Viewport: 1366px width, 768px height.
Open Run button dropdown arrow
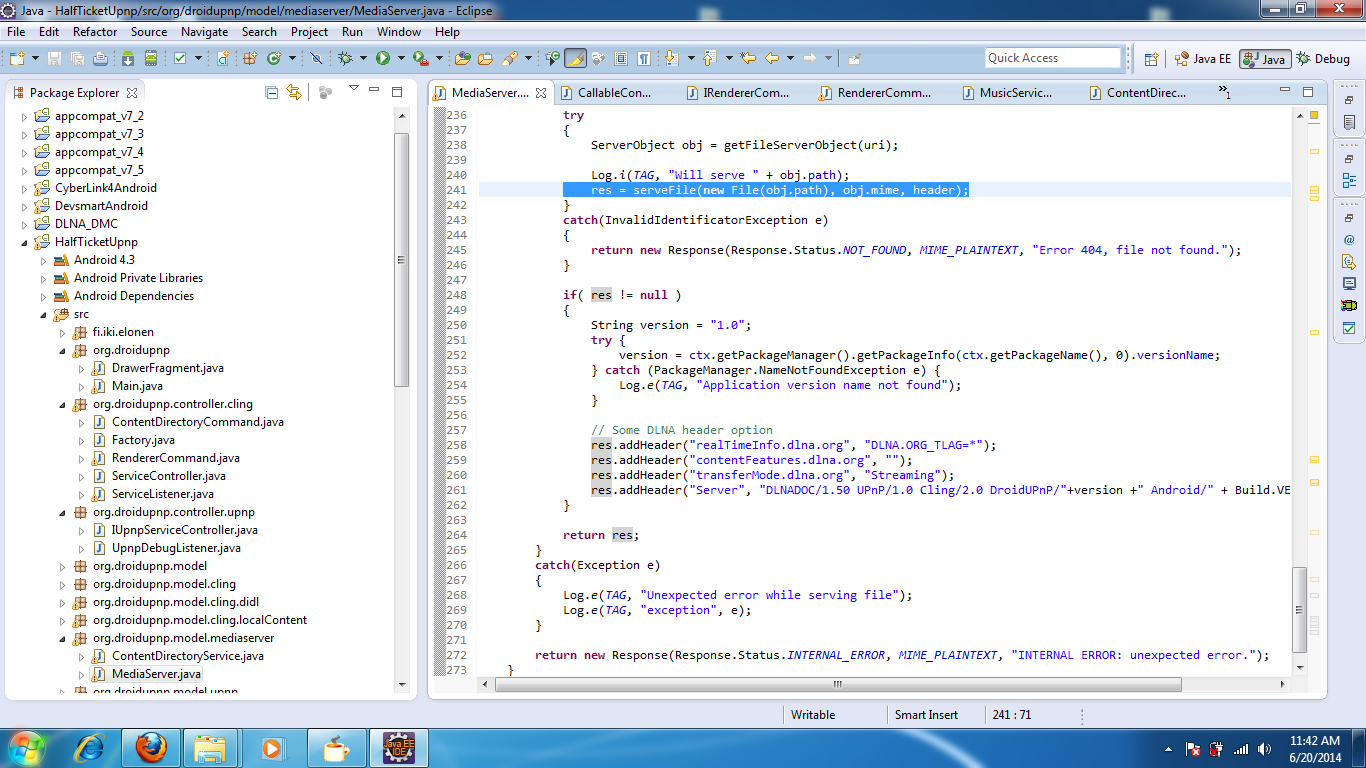(401, 58)
